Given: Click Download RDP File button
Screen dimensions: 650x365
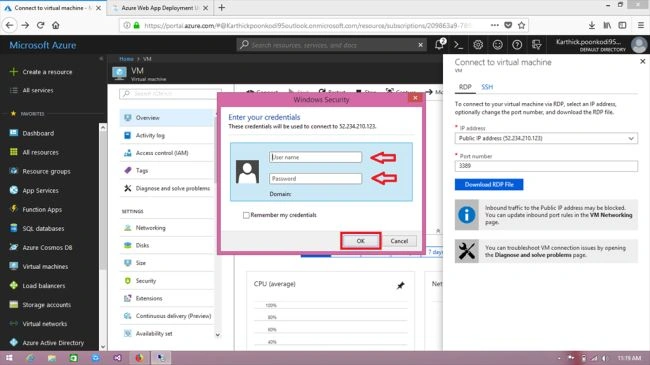Looking at the screenshot, I should coord(489,185).
